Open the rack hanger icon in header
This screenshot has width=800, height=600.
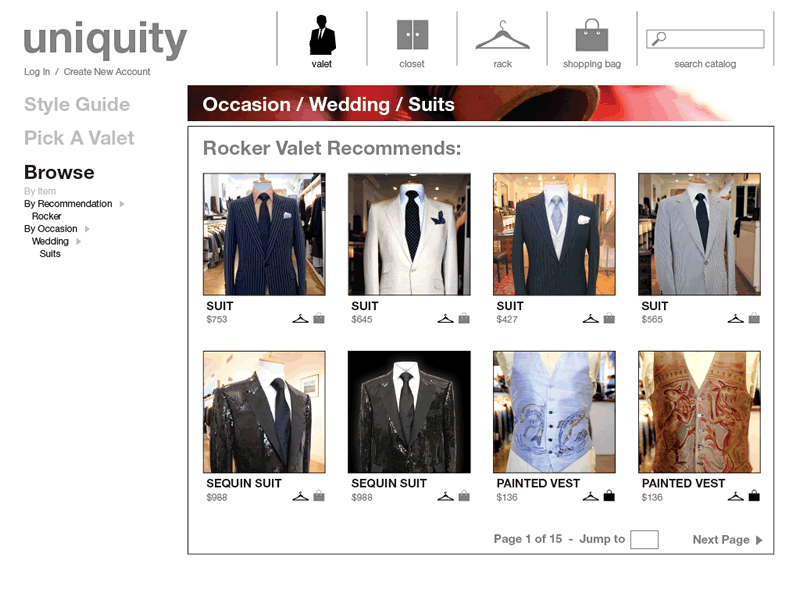[x=503, y=35]
